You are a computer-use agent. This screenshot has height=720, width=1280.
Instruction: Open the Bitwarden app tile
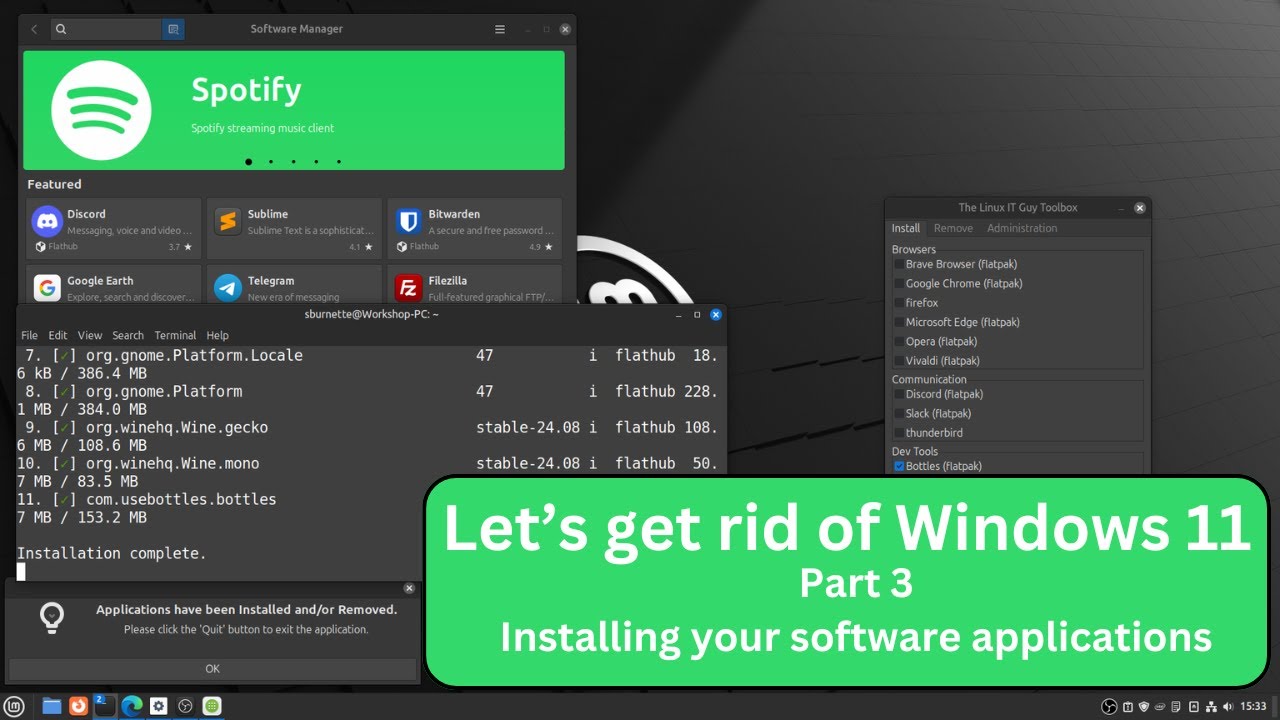[474, 229]
